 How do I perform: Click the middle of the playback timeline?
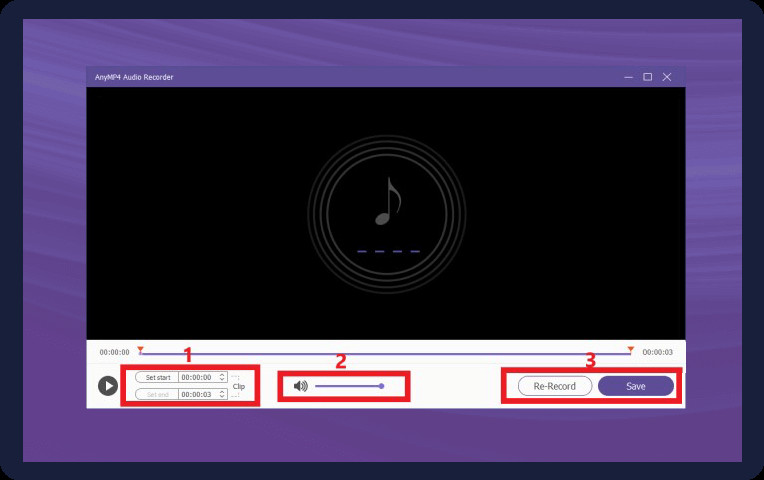point(385,354)
